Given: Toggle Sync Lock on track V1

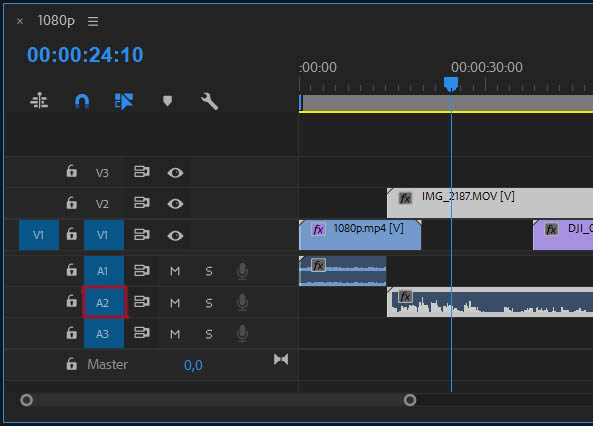Looking at the screenshot, I should coord(141,235).
